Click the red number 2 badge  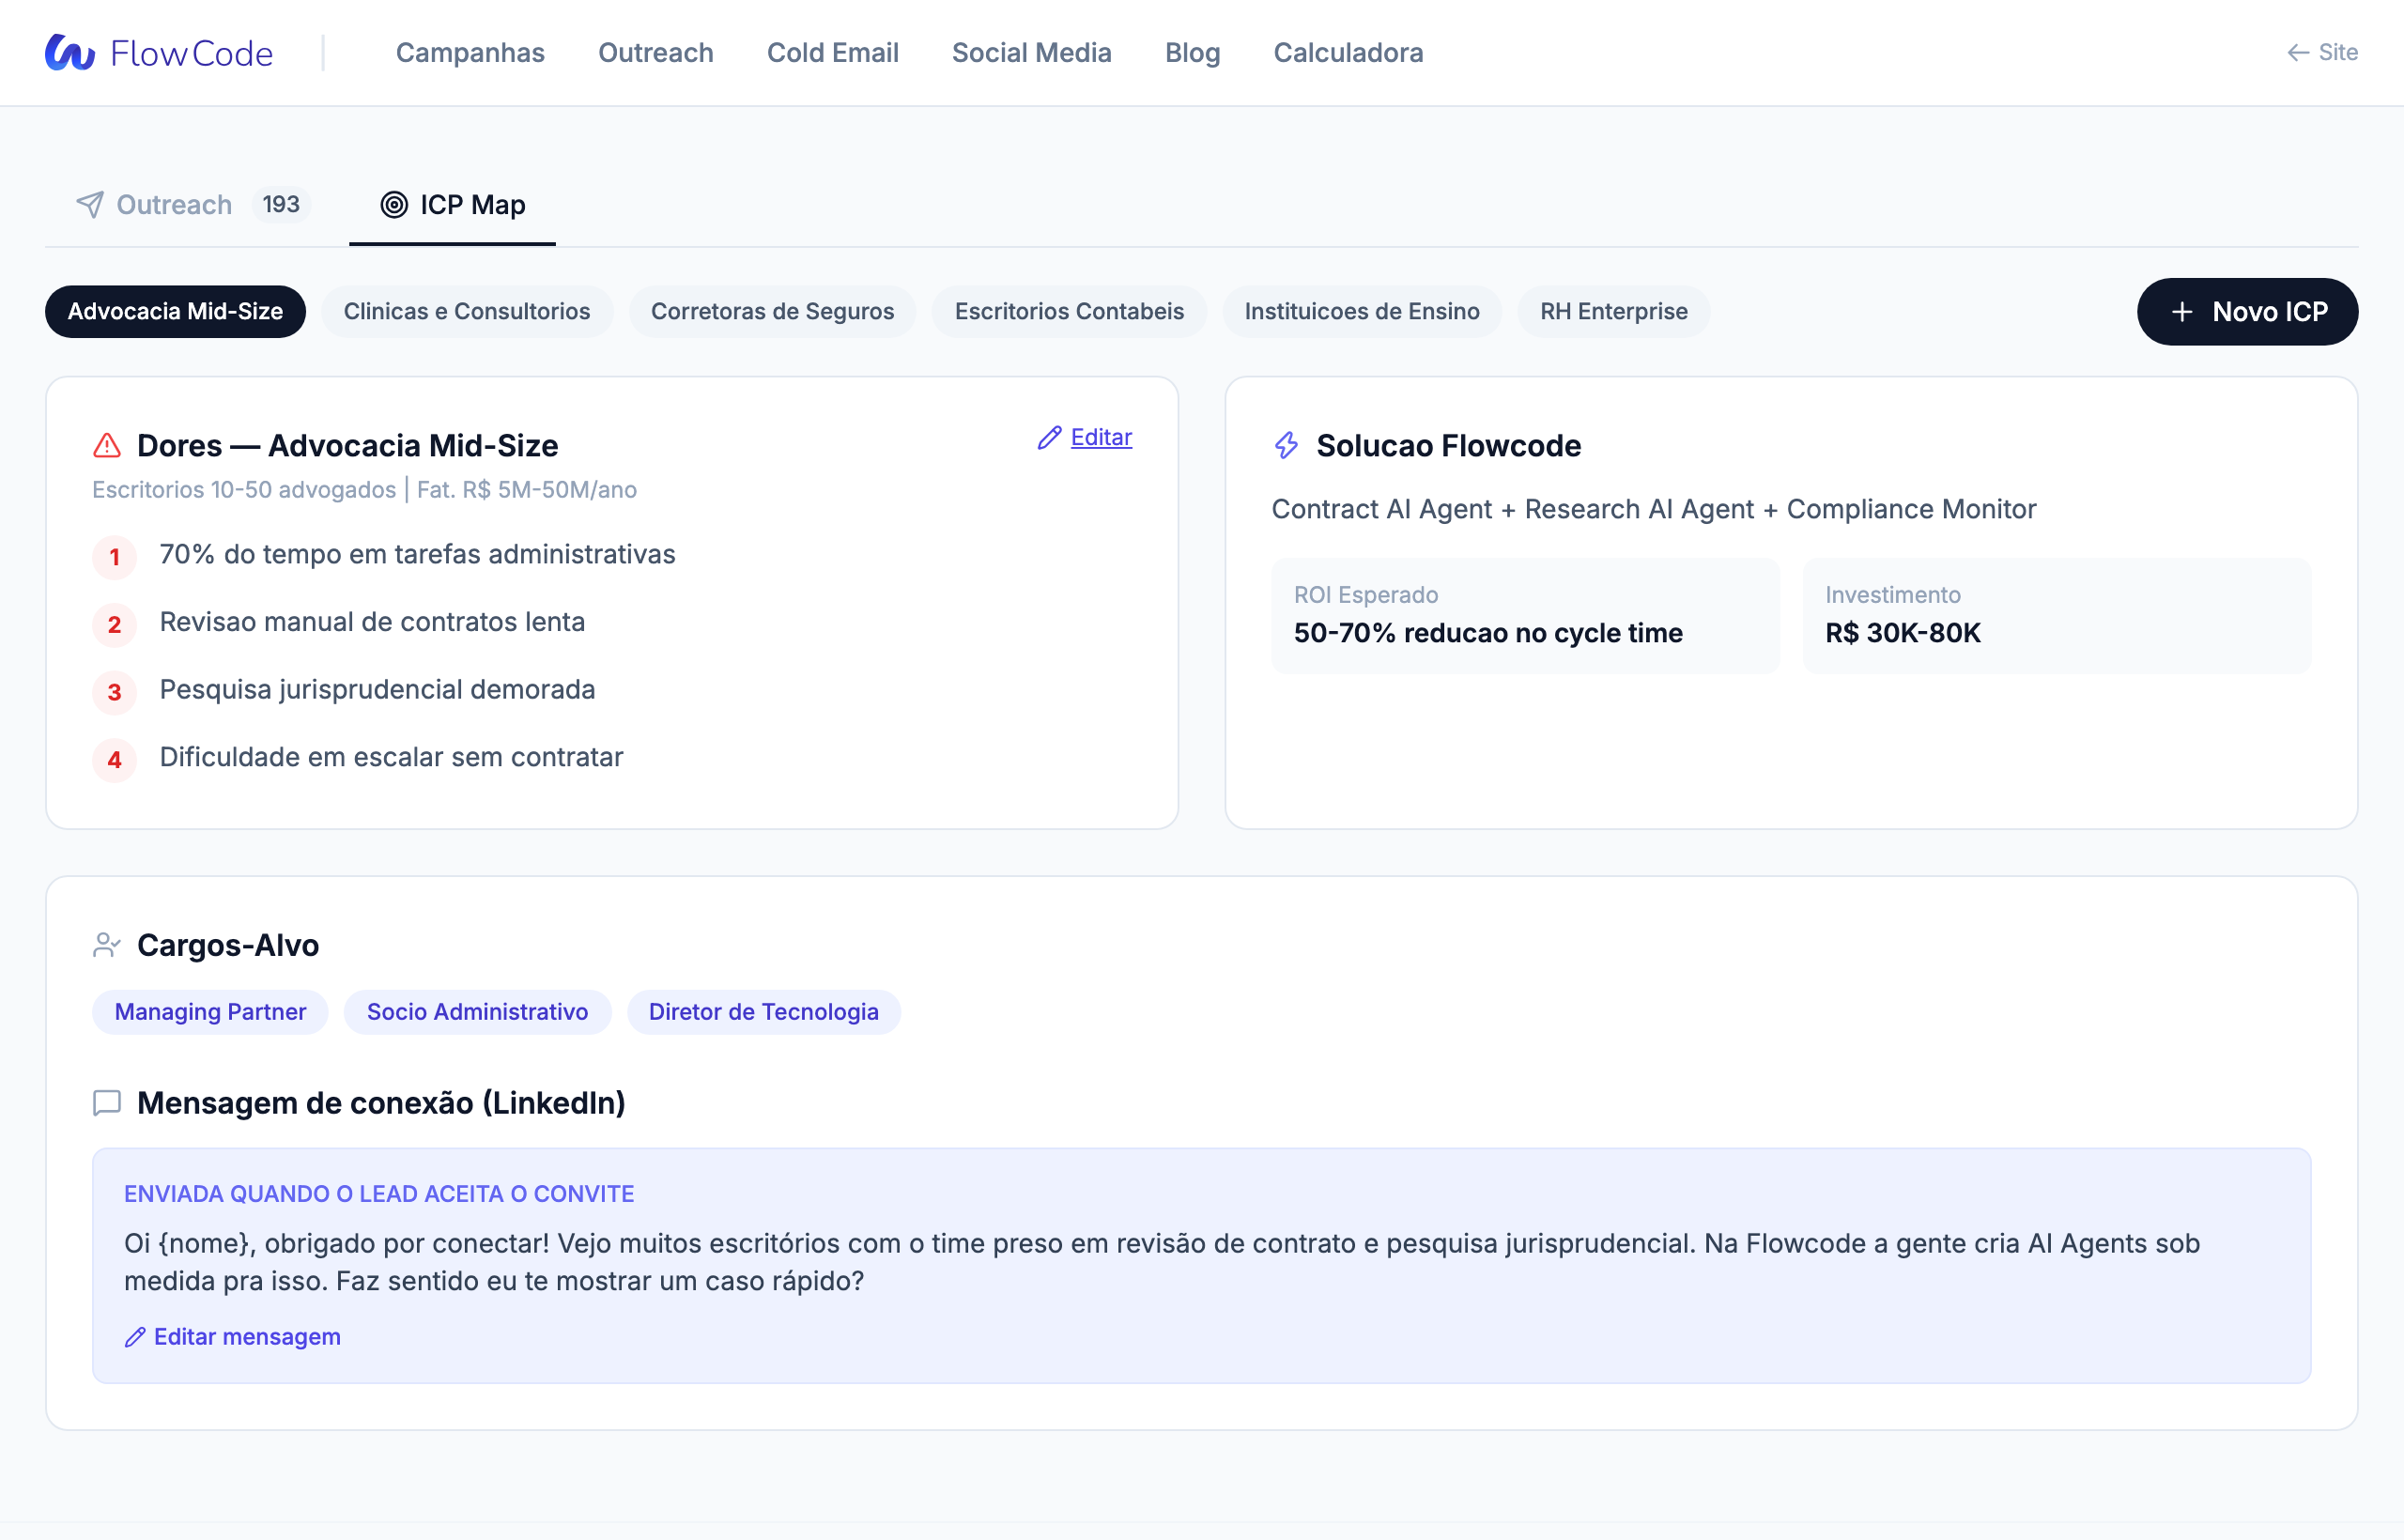pos(115,625)
